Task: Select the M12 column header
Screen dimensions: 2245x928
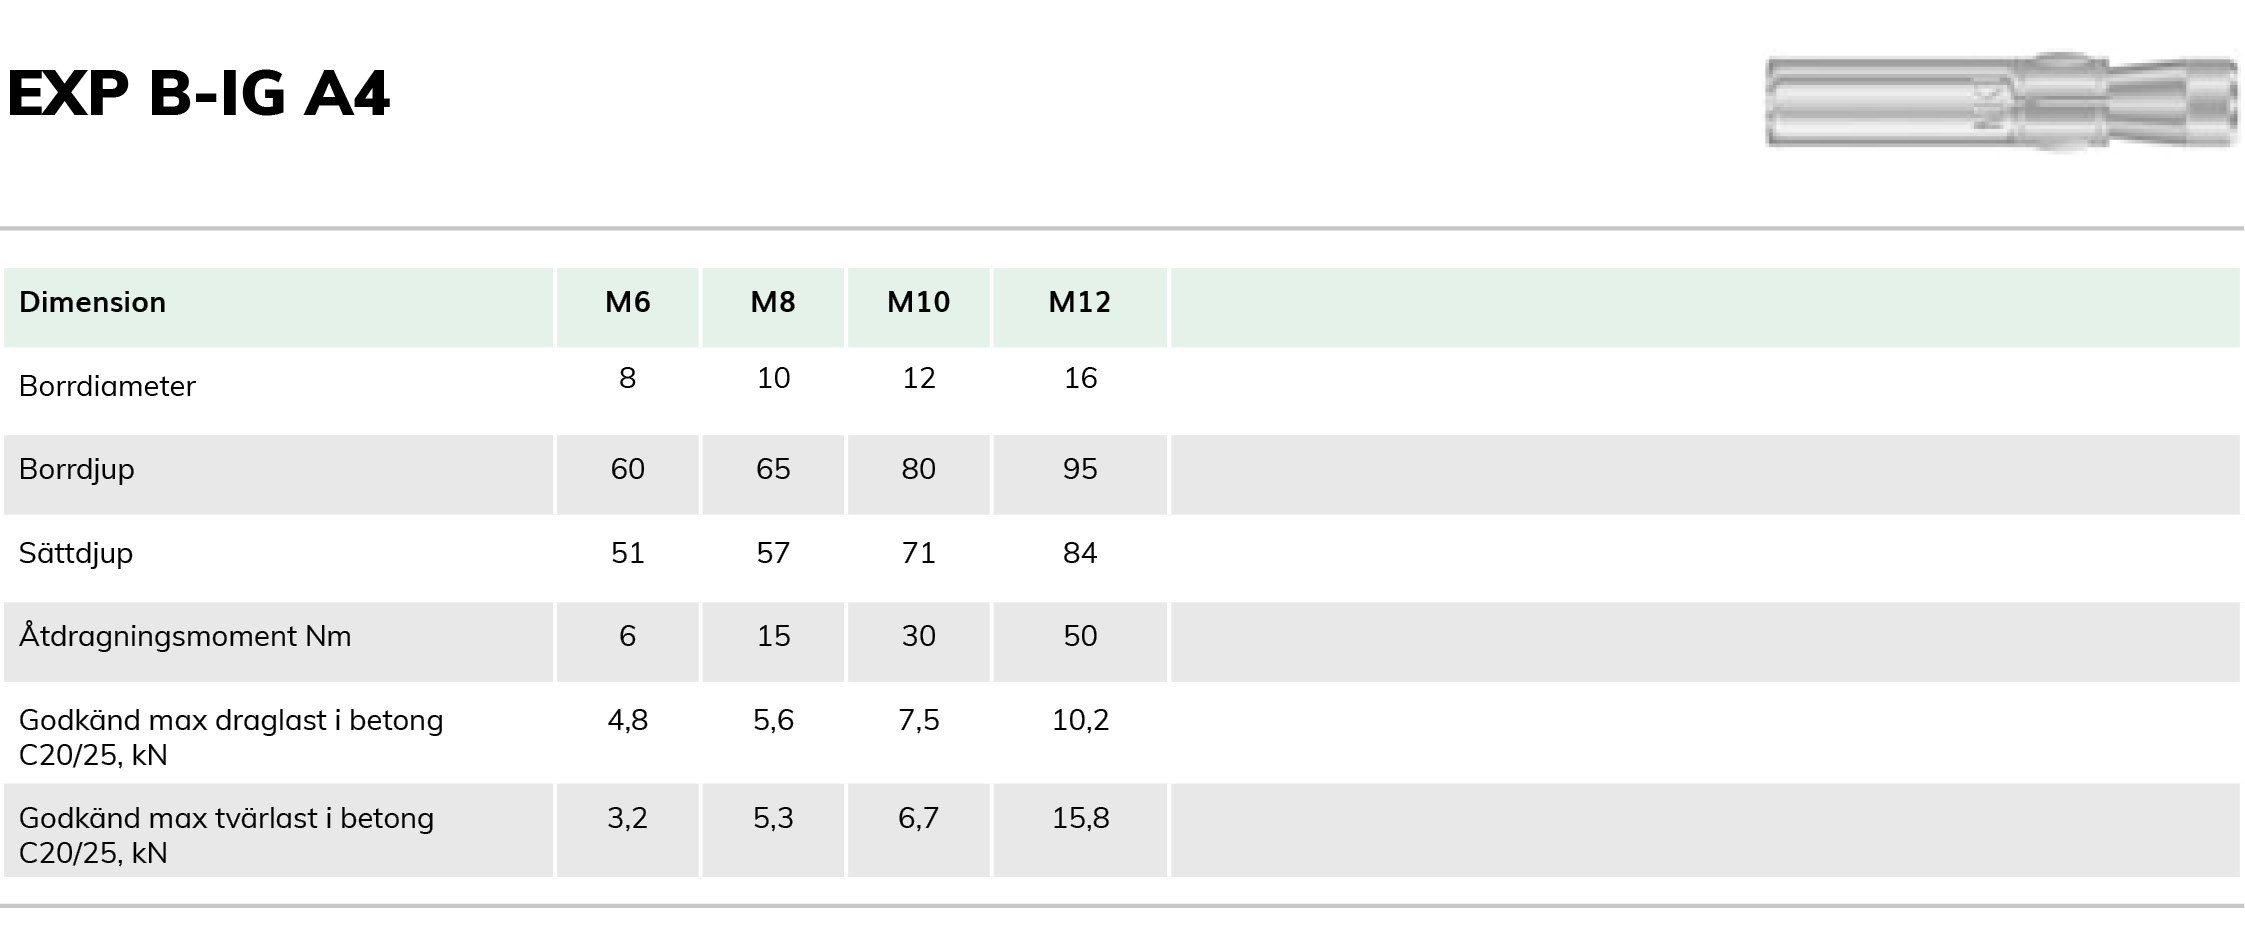Action: pos(1080,302)
